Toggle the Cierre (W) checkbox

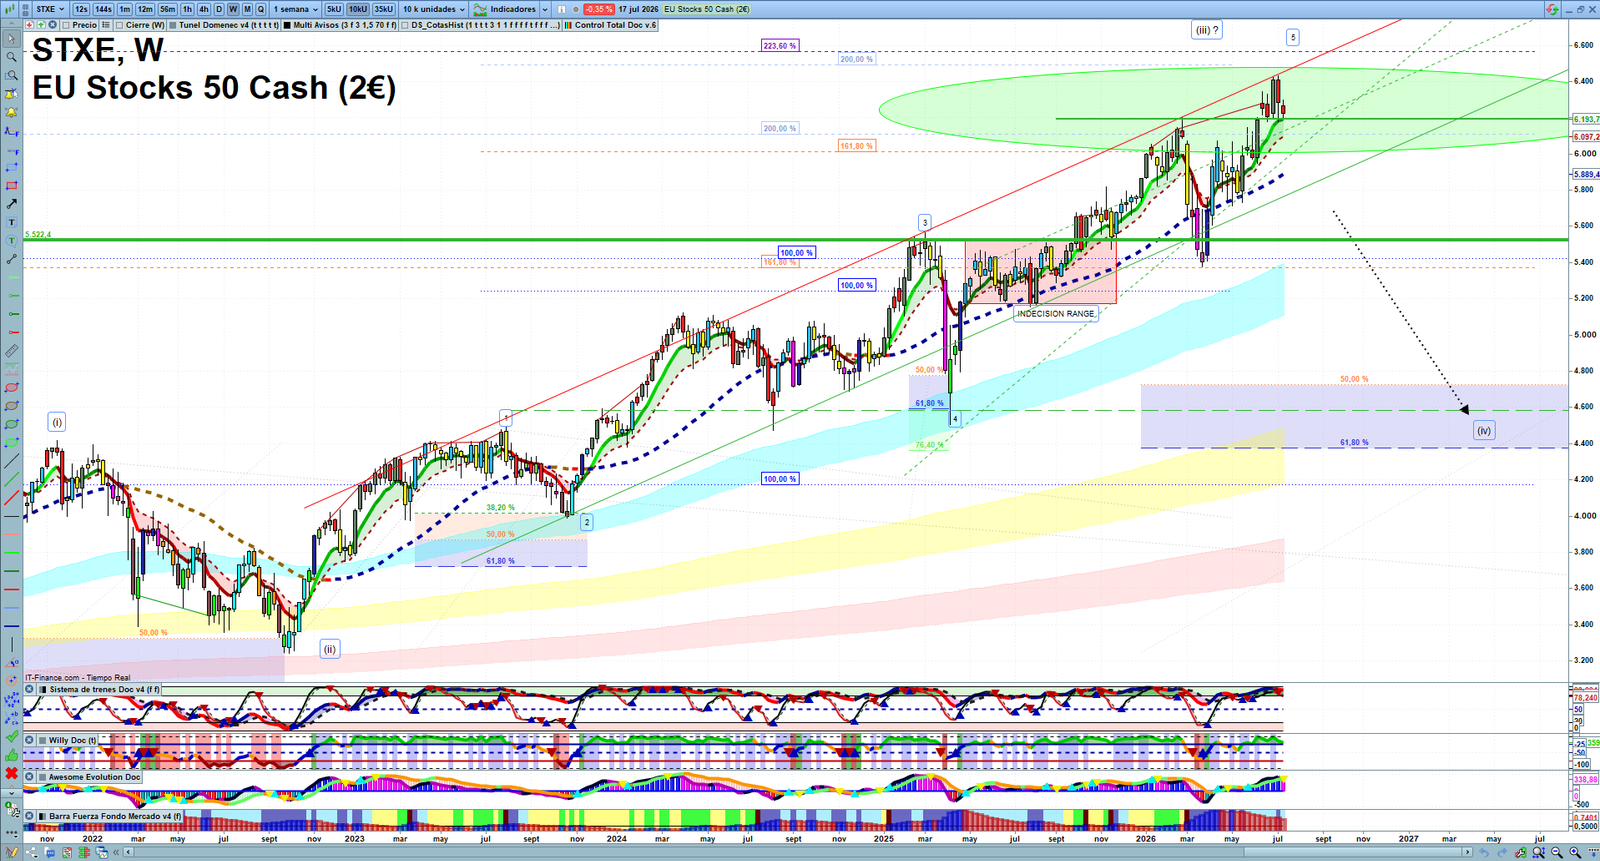(120, 25)
